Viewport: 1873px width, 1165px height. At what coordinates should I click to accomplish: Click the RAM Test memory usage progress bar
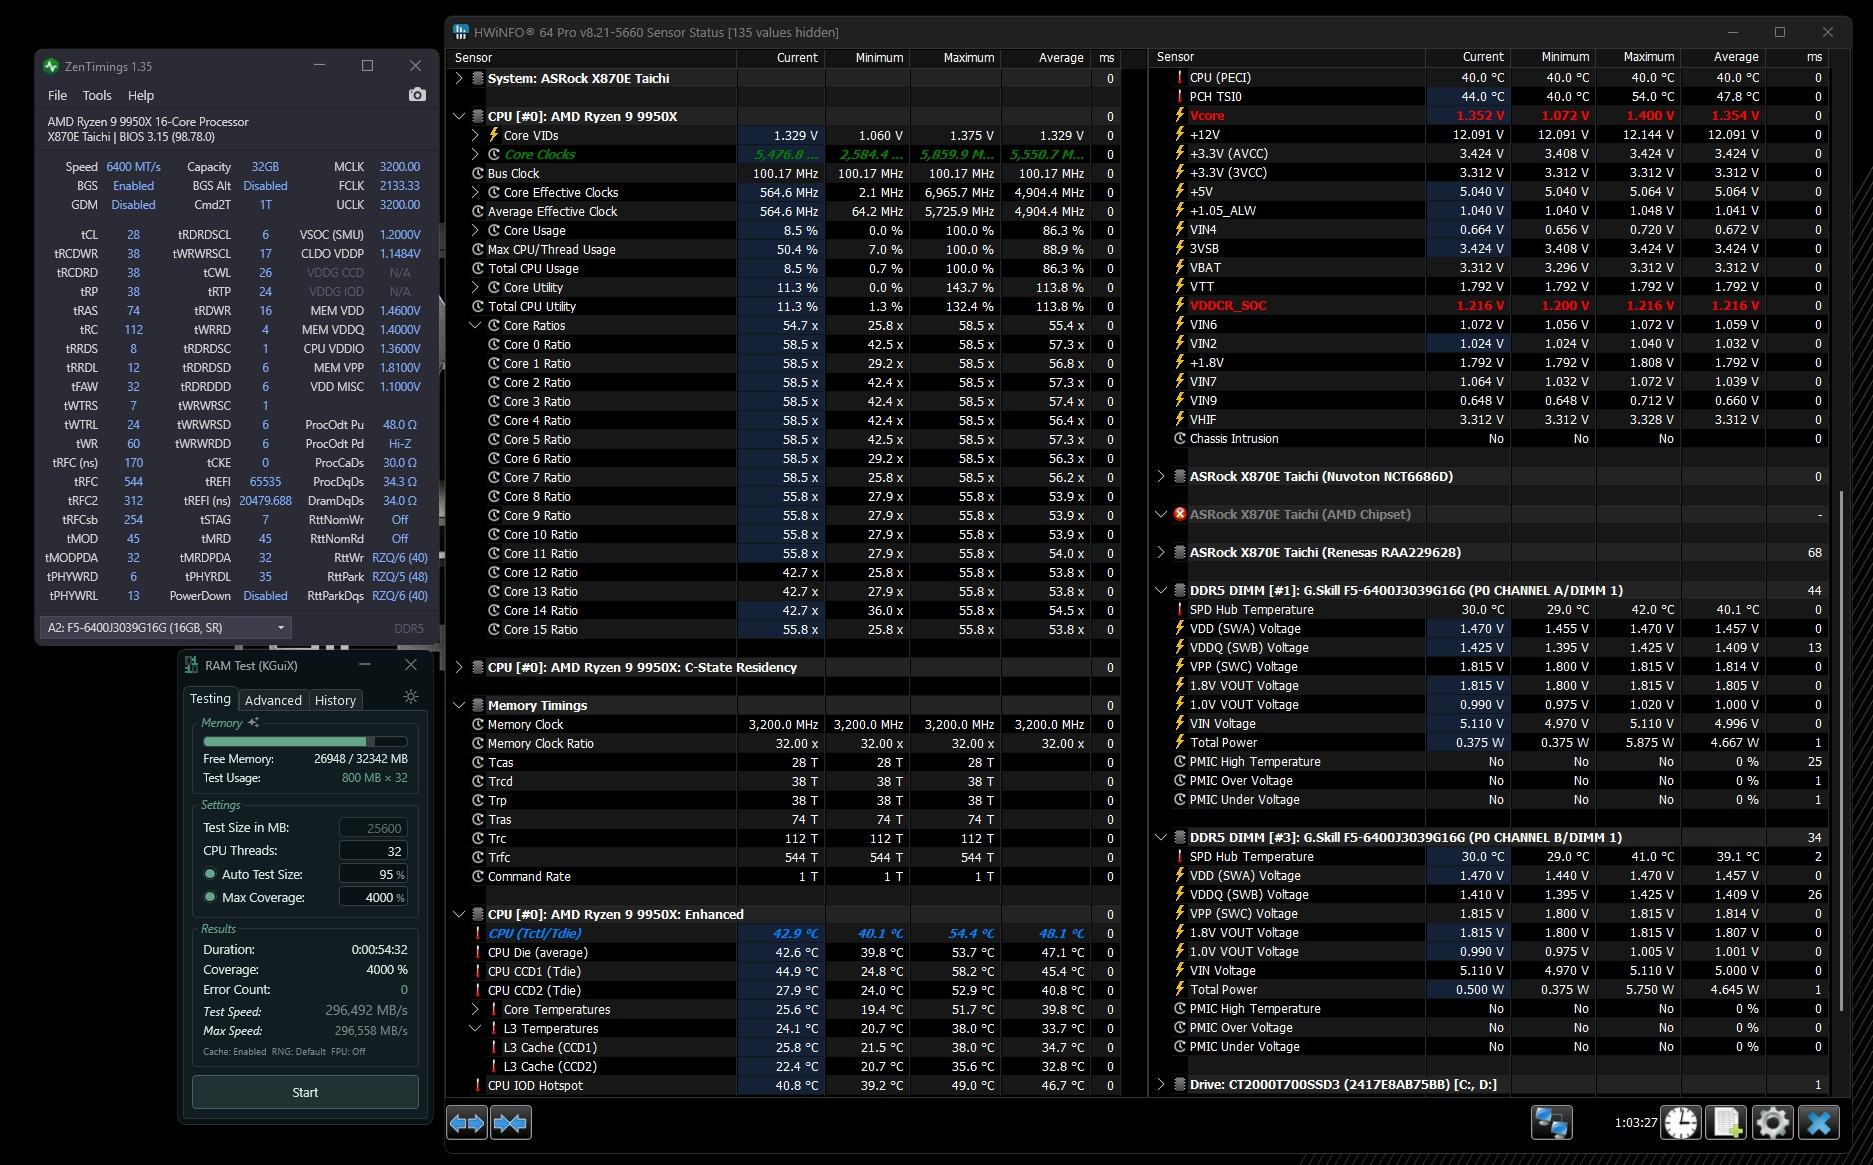(305, 741)
